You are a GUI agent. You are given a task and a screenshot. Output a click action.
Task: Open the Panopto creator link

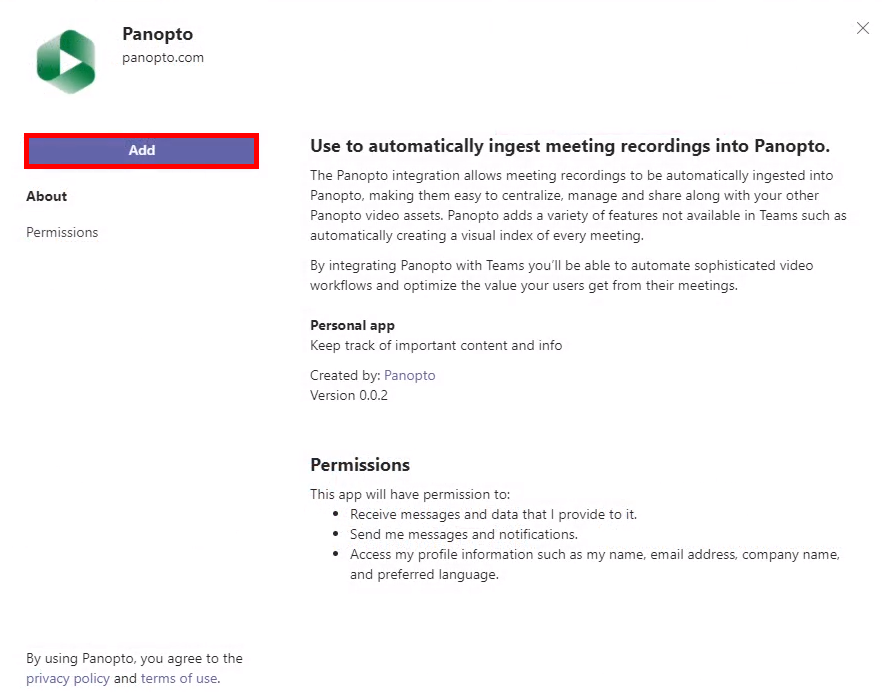[x=410, y=375]
